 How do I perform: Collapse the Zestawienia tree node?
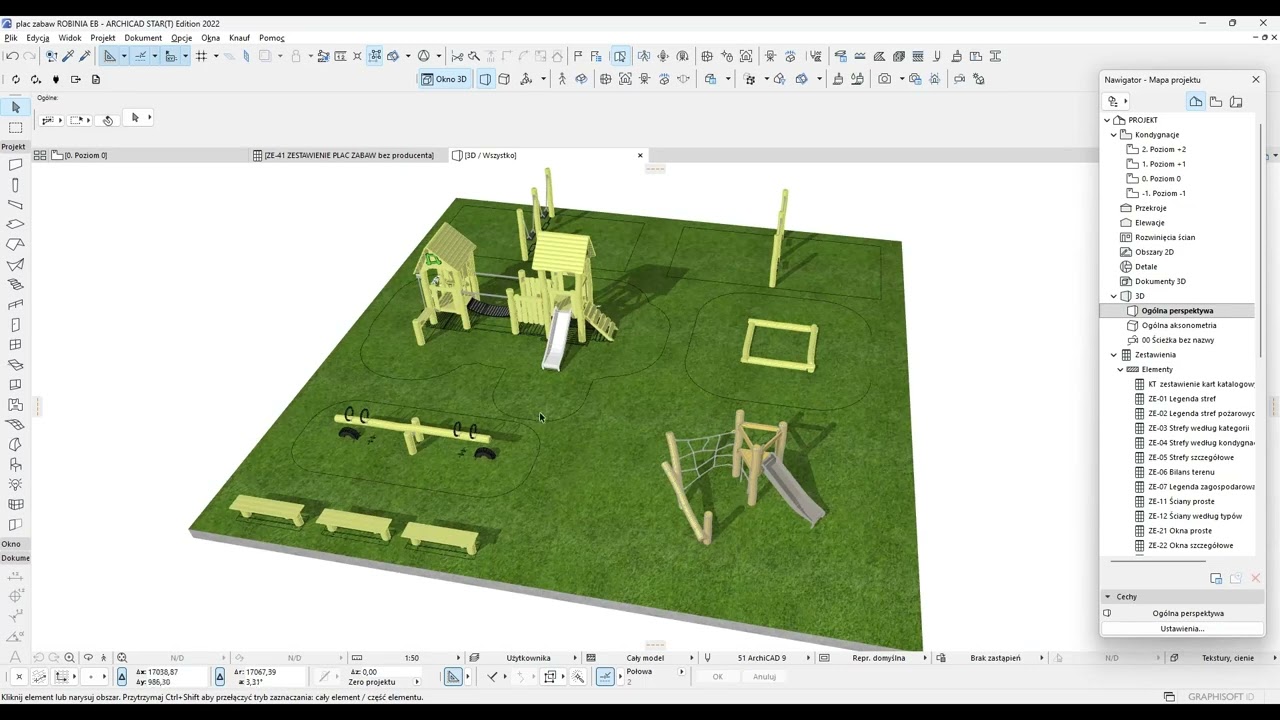1114,354
